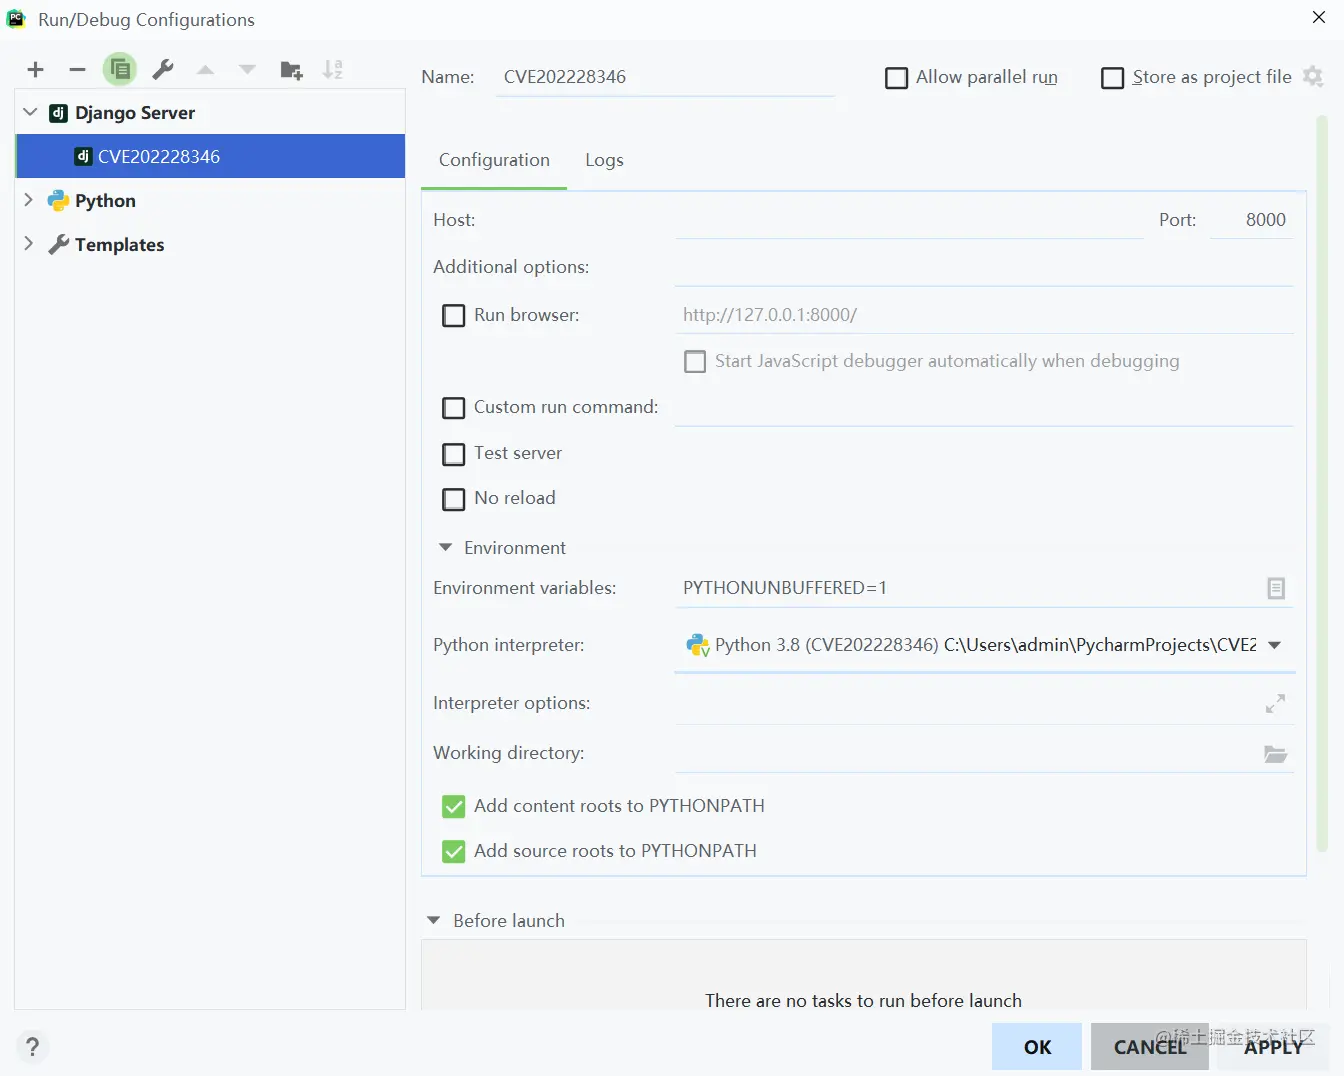Toggle Start JavaScript debugger automatically checkbox

click(x=695, y=362)
